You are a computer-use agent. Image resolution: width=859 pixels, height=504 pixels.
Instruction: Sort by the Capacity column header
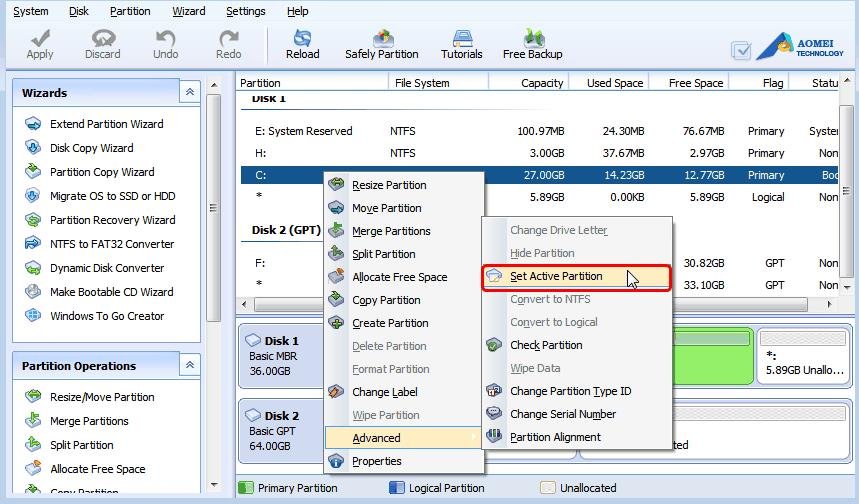point(529,83)
